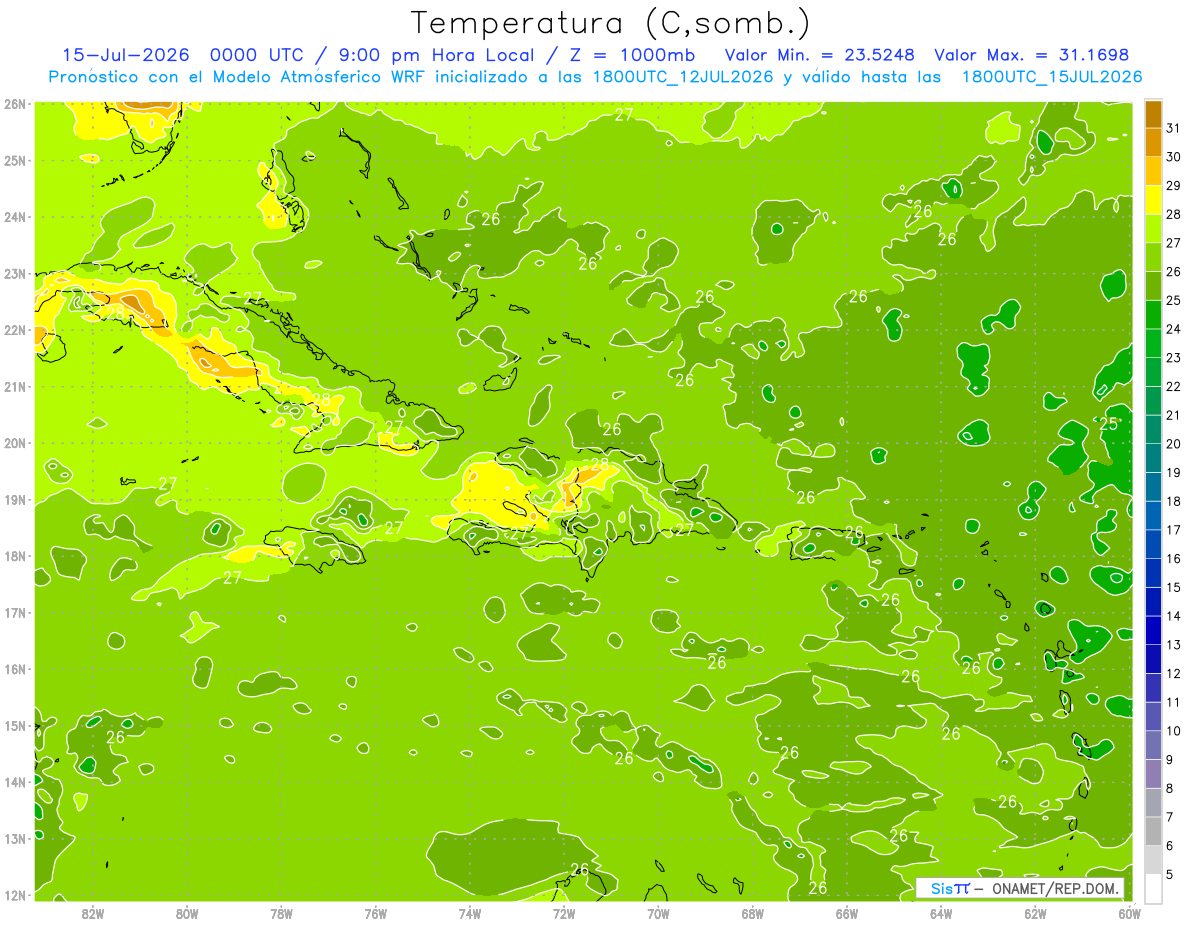1200x927 pixels.
Task: Click the color scale label 14
Action: (x=1173, y=616)
